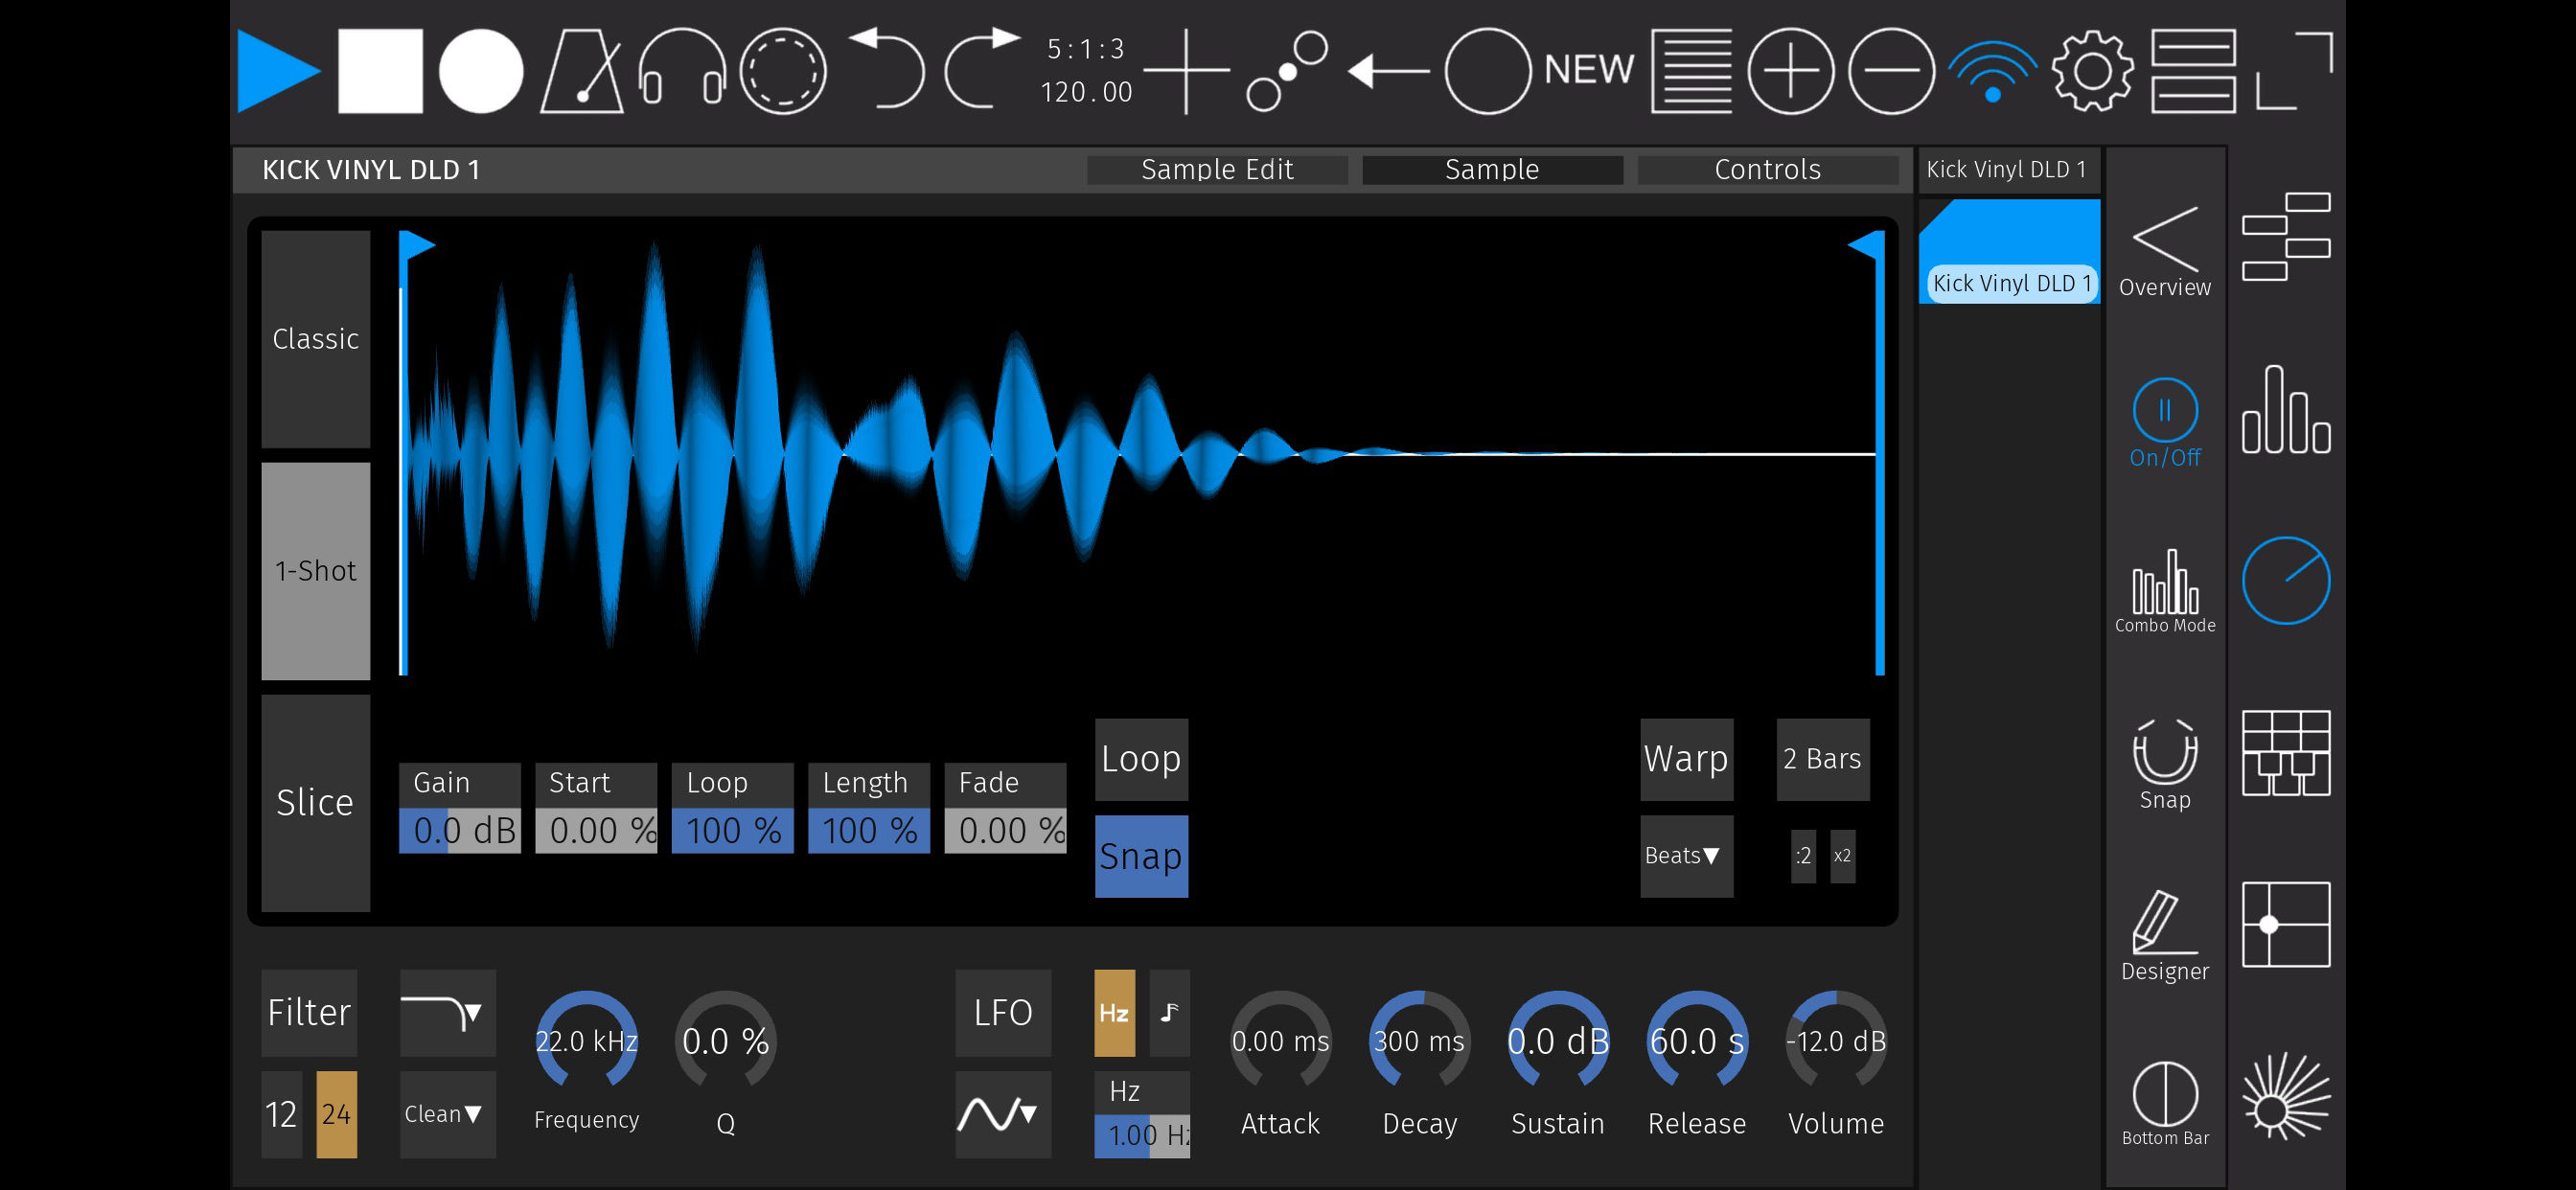Expand the Beats warp mode dropdown

pyautogui.click(x=1685, y=856)
